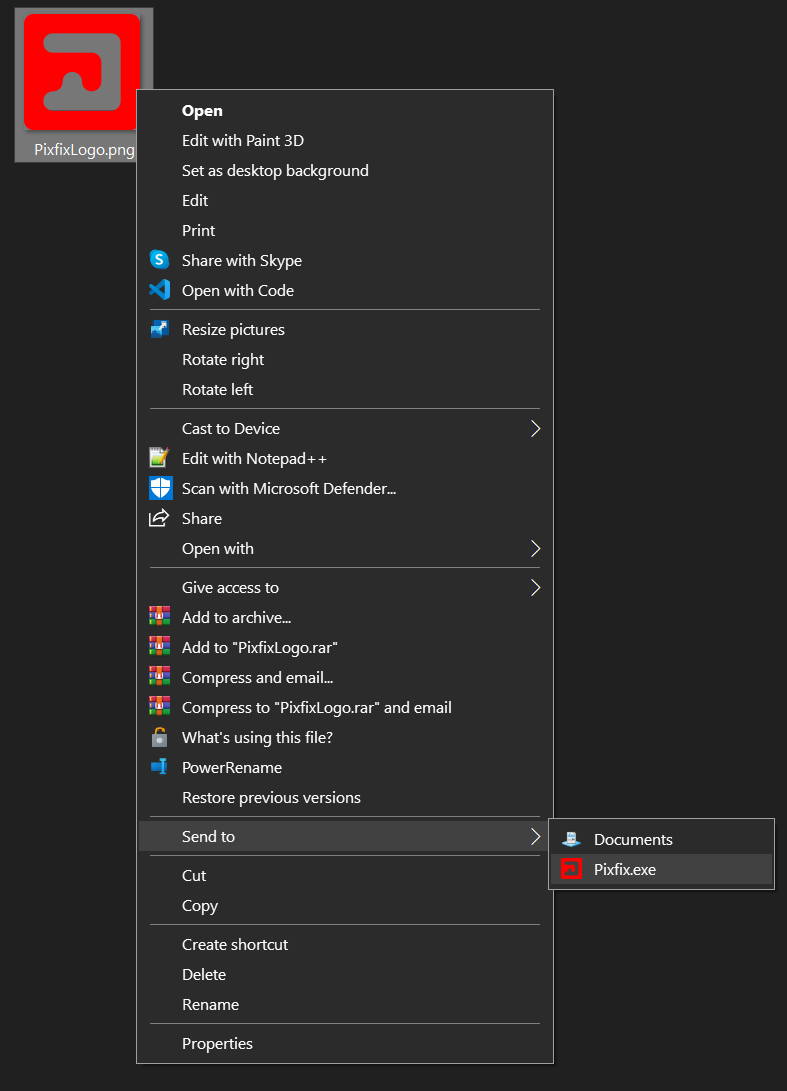Click the PowerRename icon
The width and height of the screenshot is (787, 1091).
coord(159,767)
